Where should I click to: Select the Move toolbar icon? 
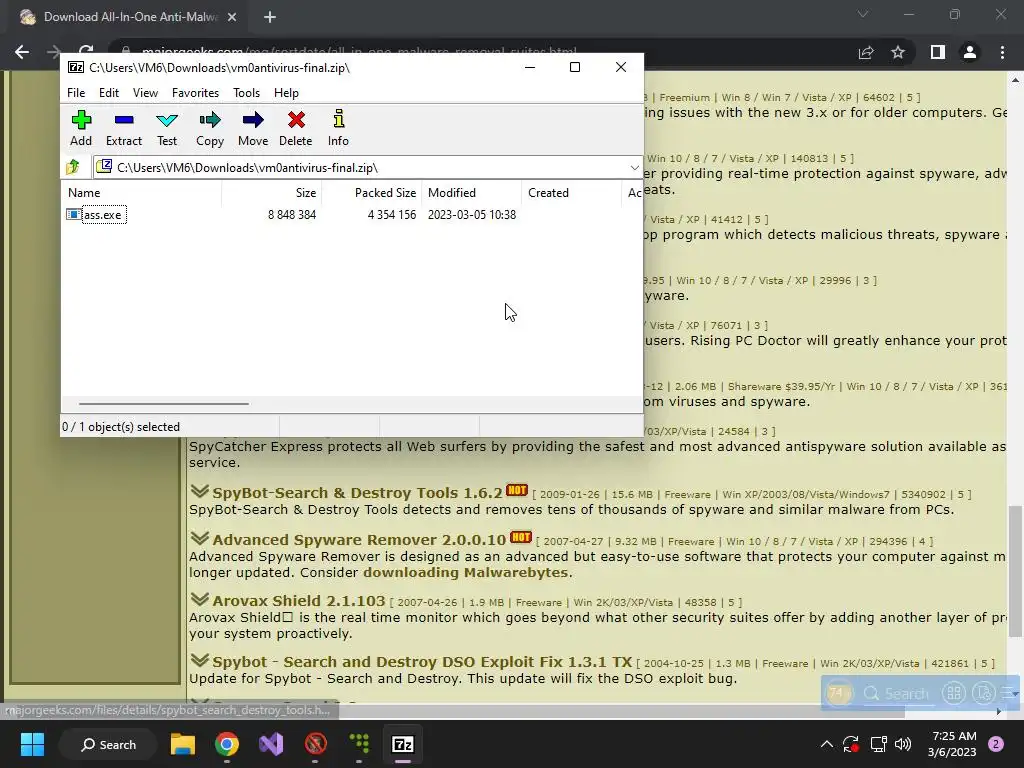point(253,129)
